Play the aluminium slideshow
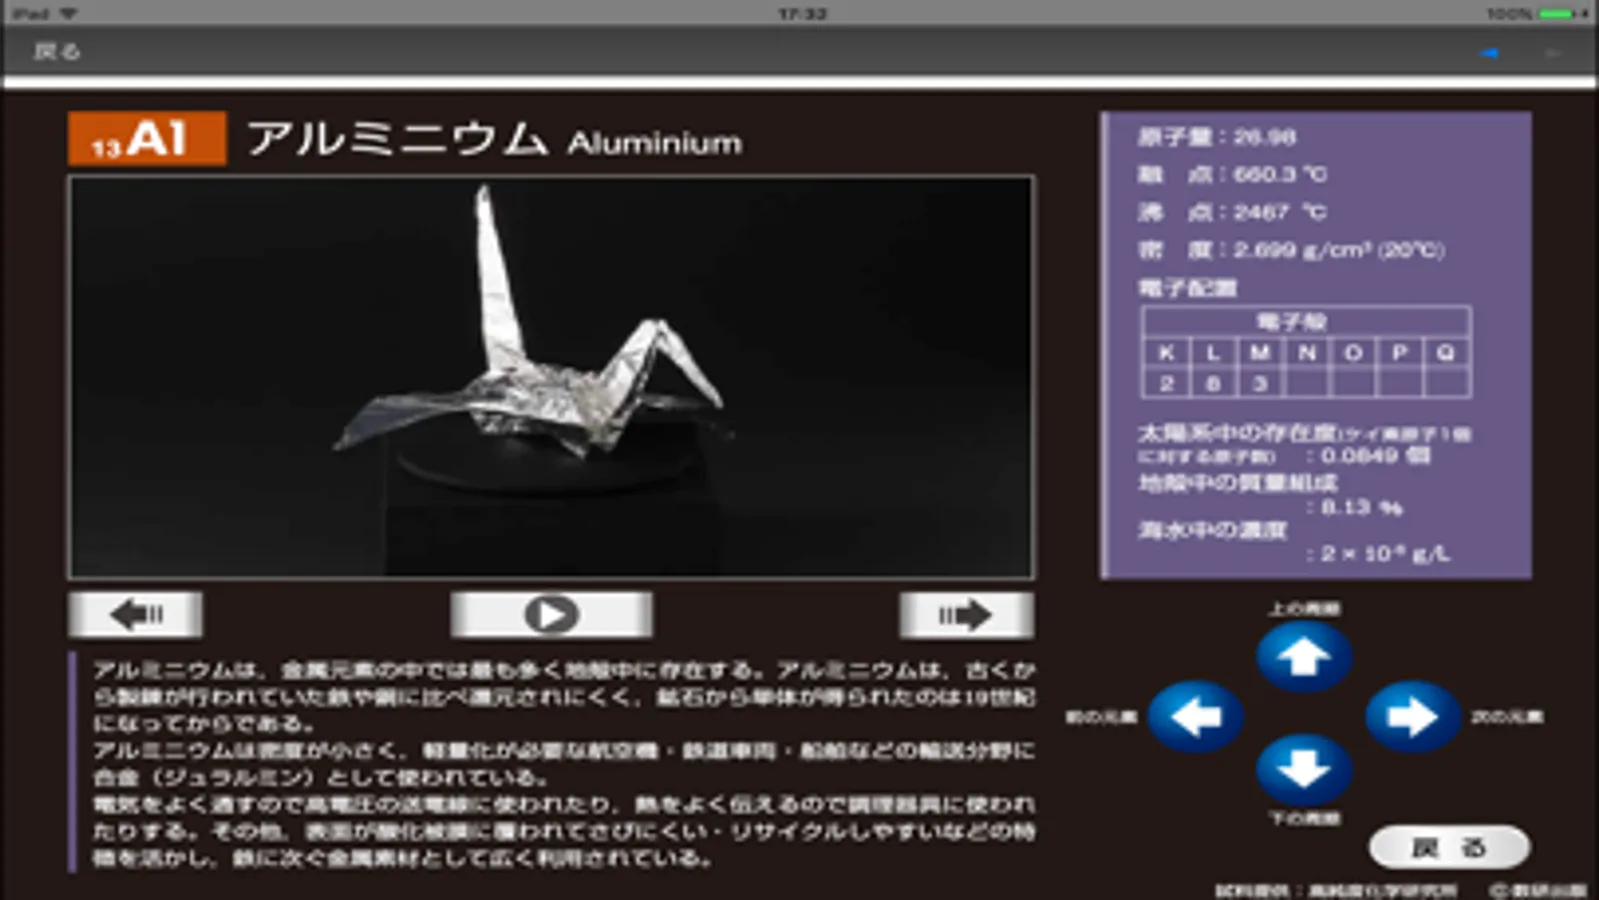 click(x=551, y=615)
